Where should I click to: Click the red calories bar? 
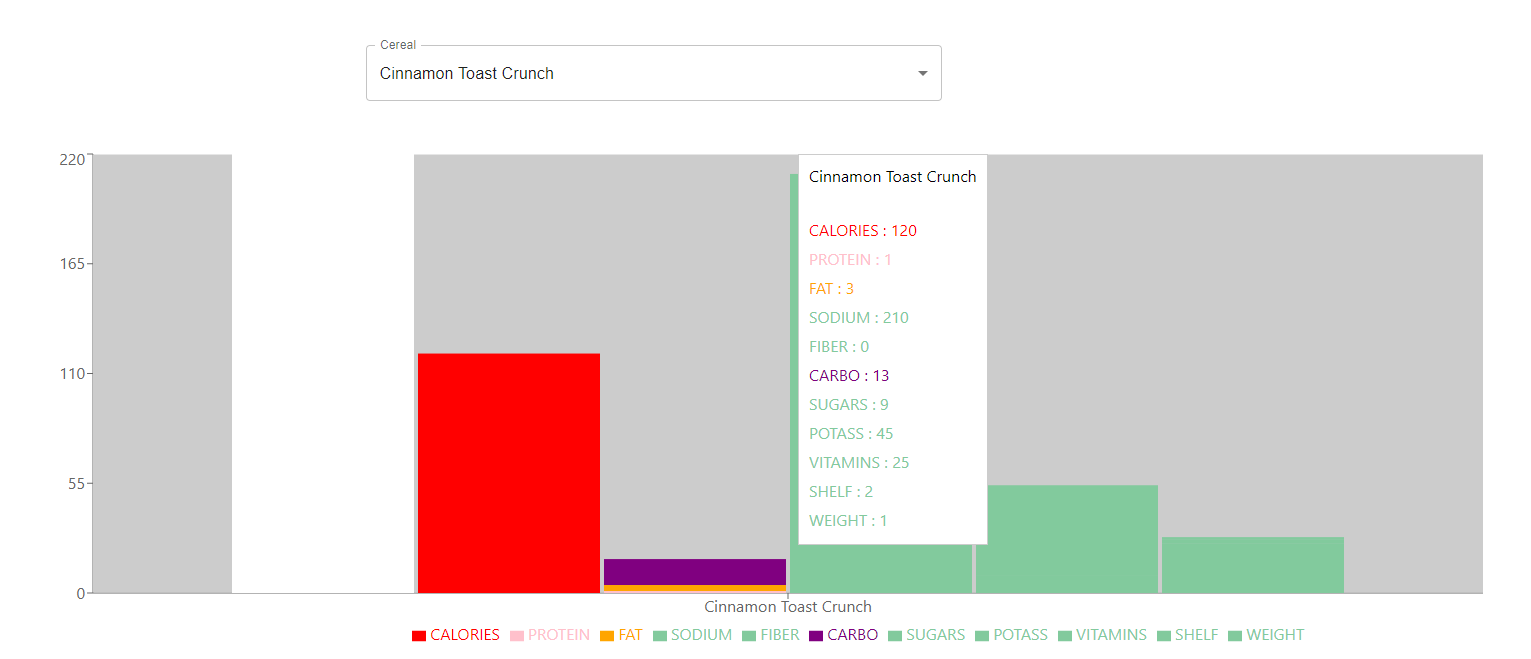tap(508, 472)
